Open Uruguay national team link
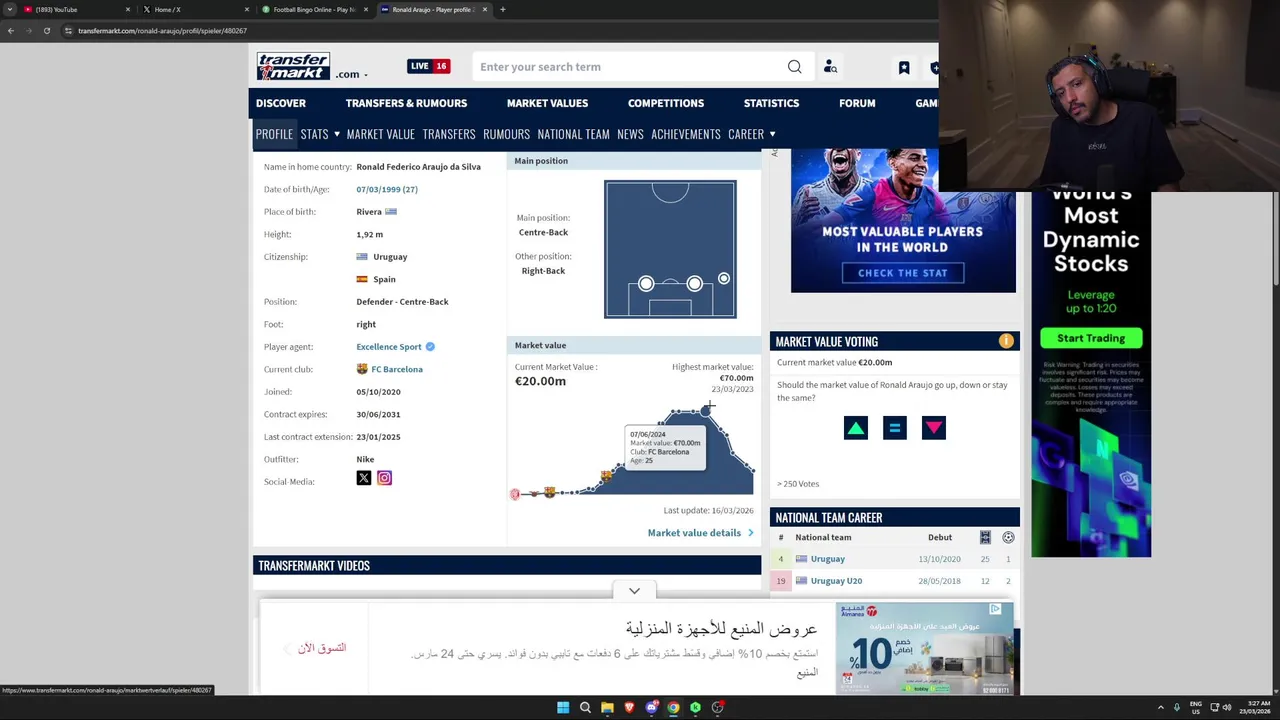The width and height of the screenshot is (1280, 720). (827, 559)
